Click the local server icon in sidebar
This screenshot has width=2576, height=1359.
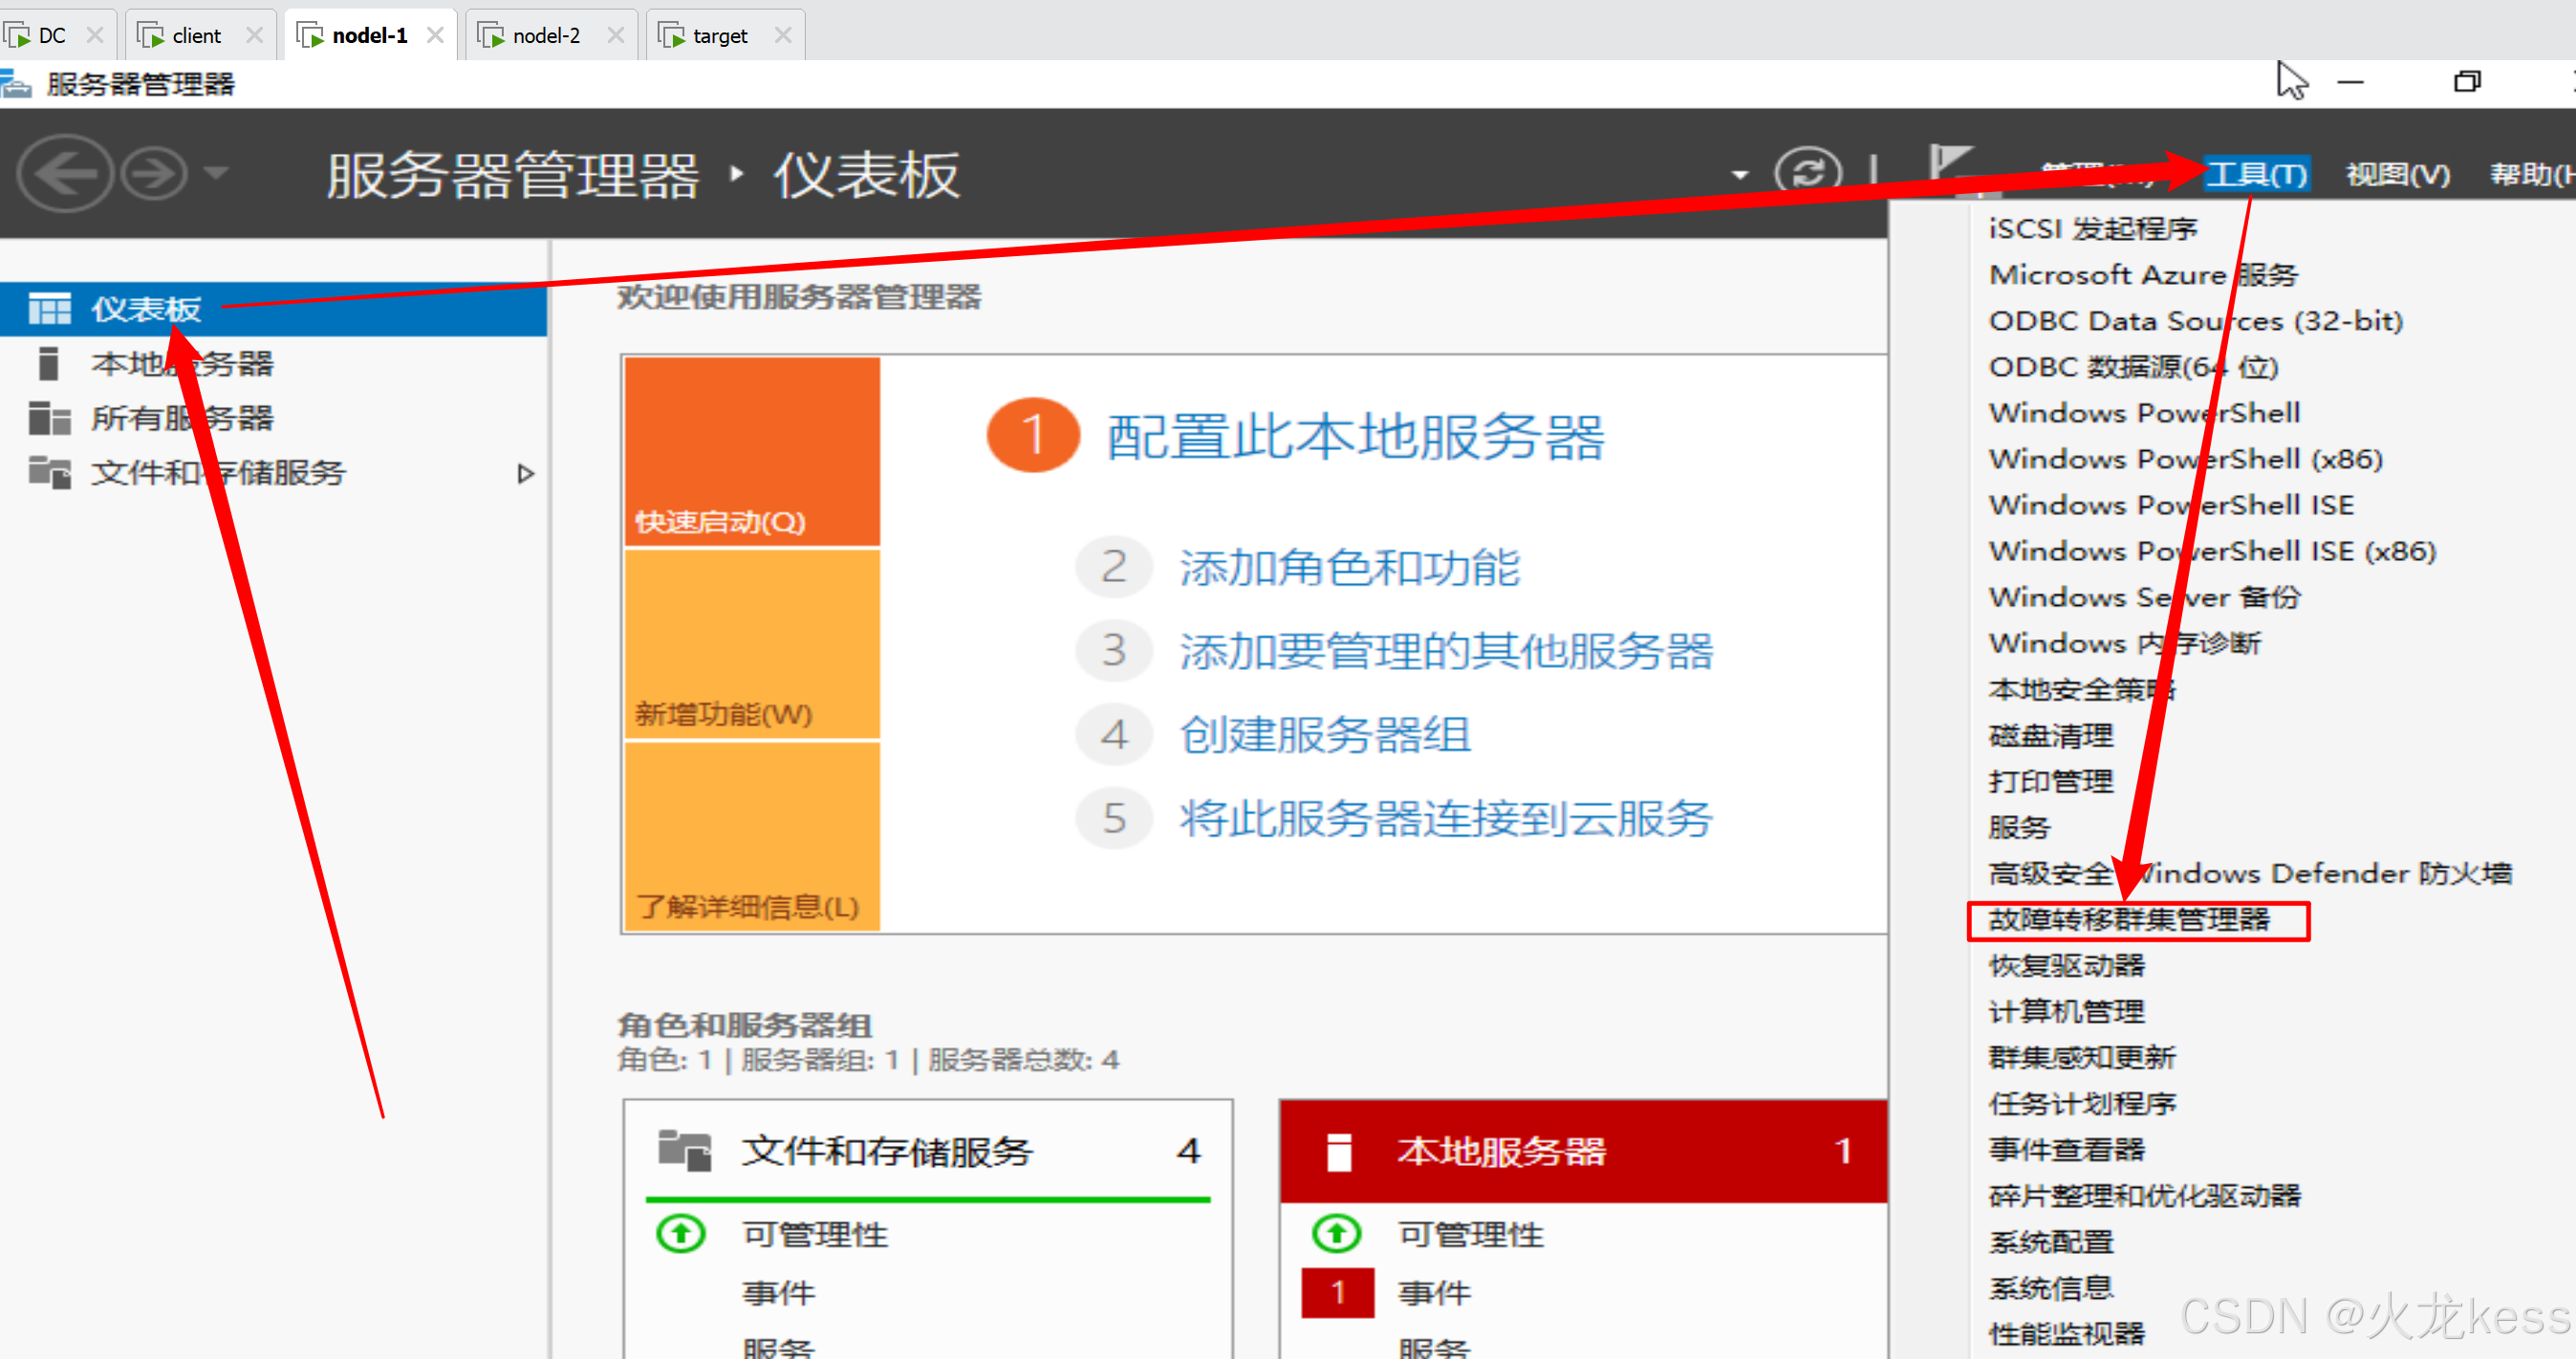48,363
